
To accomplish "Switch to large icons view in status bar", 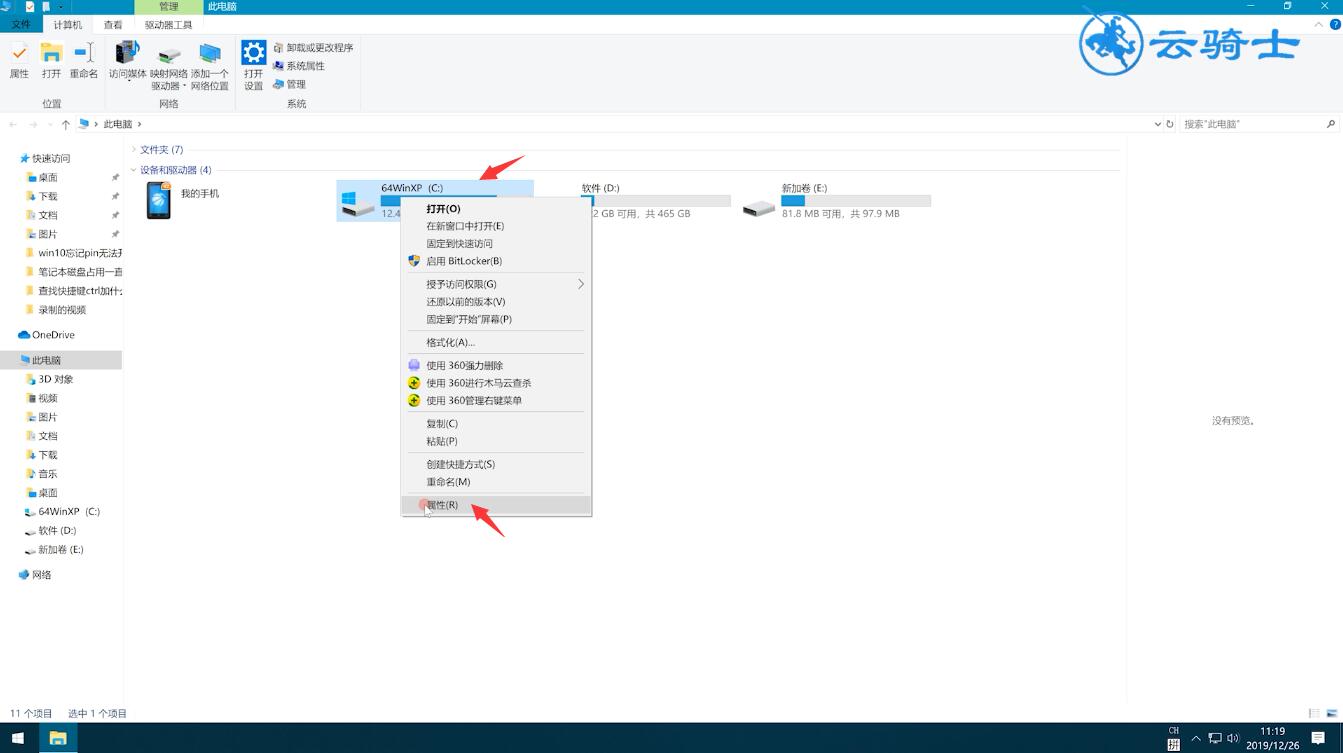I will (x=1332, y=713).
